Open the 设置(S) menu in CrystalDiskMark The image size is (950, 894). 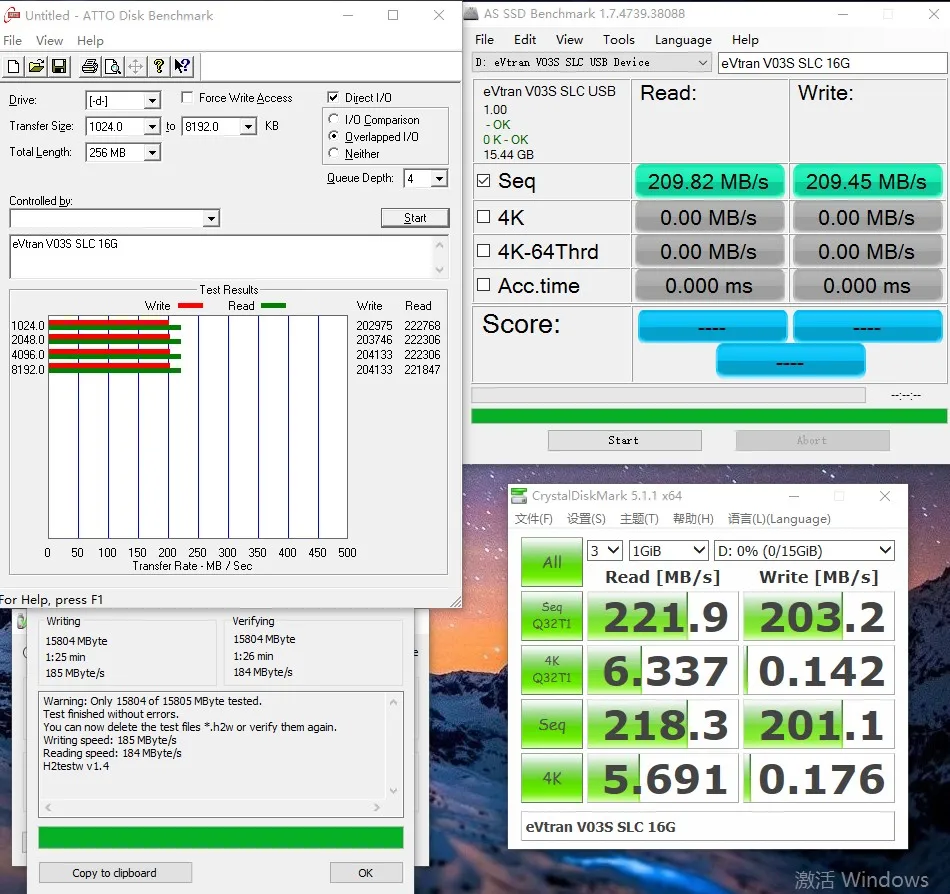[586, 518]
